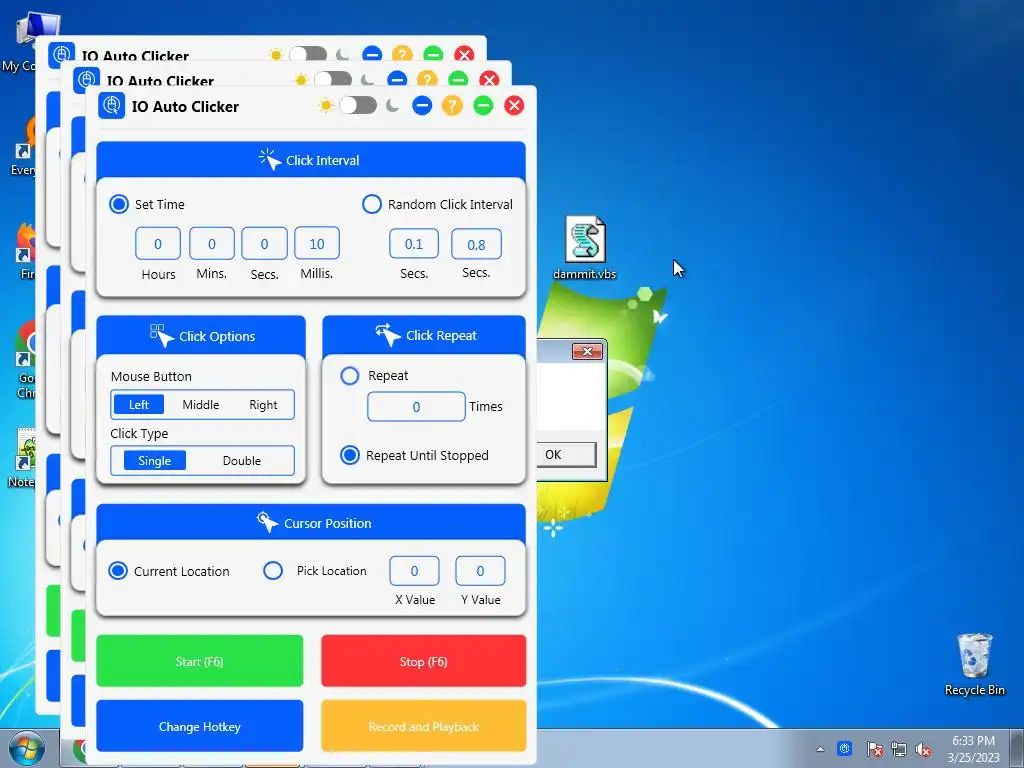Viewport: 1024px width, 768px height.
Task: Show hidden tray icons arrow
Action: (x=820, y=749)
